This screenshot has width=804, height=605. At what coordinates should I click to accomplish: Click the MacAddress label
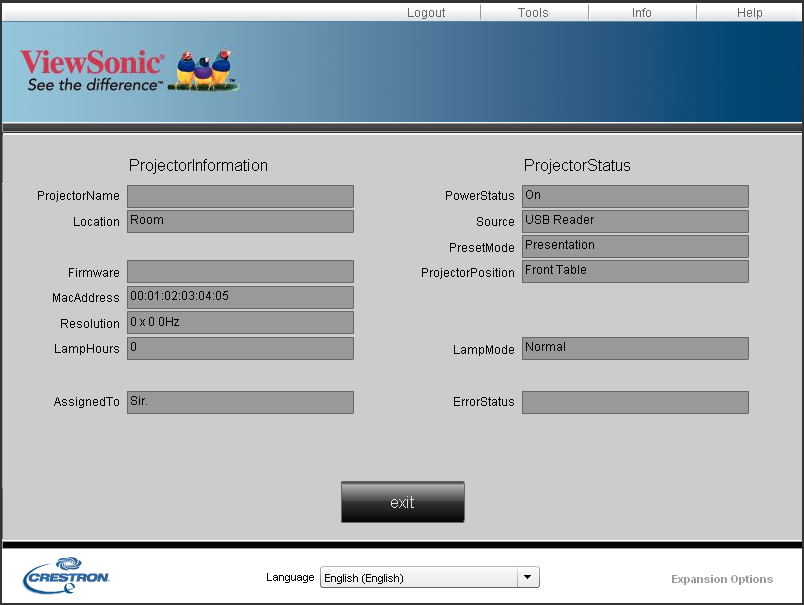pyautogui.click(x=85, y=298)
